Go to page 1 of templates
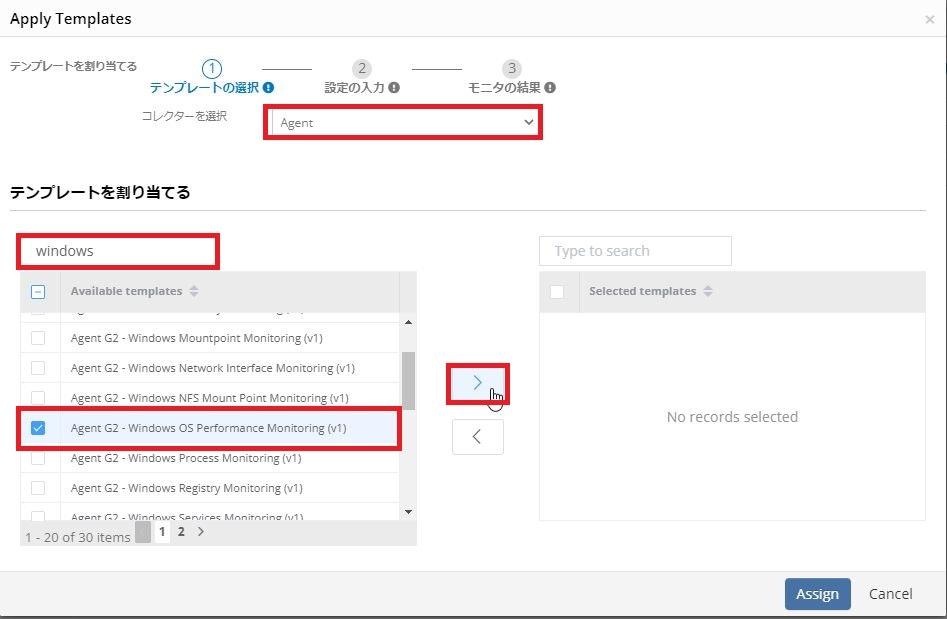The height and width of the screenshot is (619, 947). click(162, 532)
